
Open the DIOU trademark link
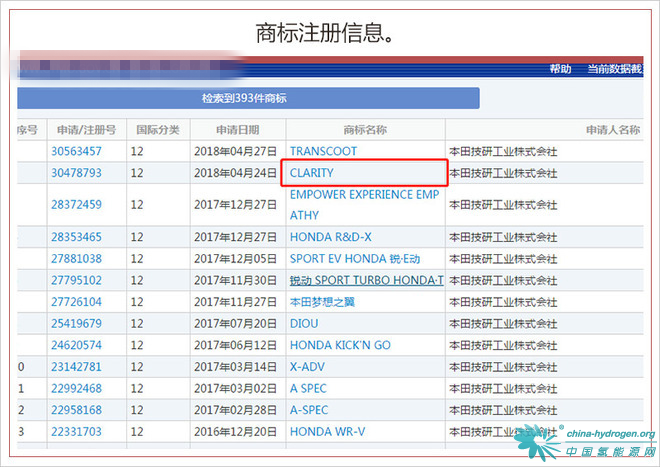[304, 323]
